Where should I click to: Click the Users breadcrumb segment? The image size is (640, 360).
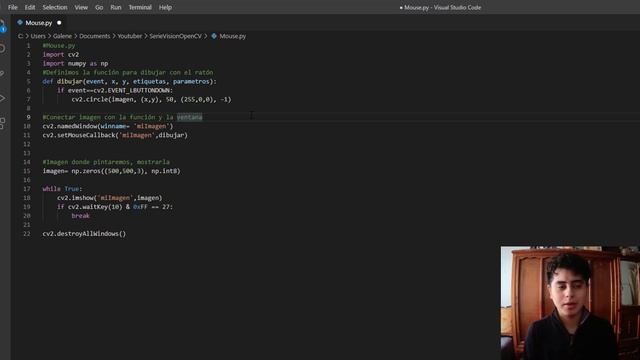pyautogui.click(x=38, y=36)
